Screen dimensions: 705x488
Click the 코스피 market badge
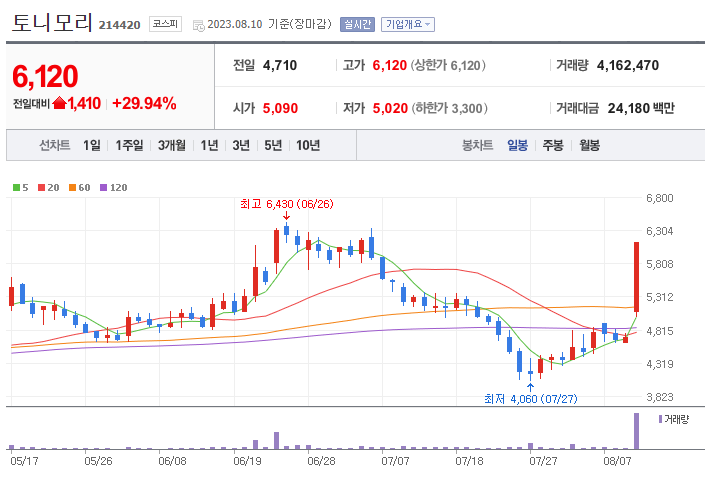(x=165, y=24)
